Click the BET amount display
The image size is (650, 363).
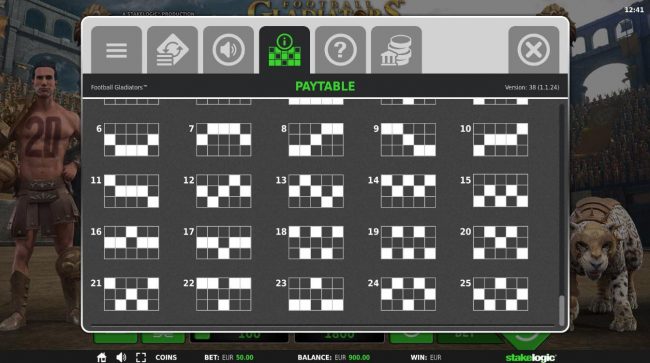point(229,357)
